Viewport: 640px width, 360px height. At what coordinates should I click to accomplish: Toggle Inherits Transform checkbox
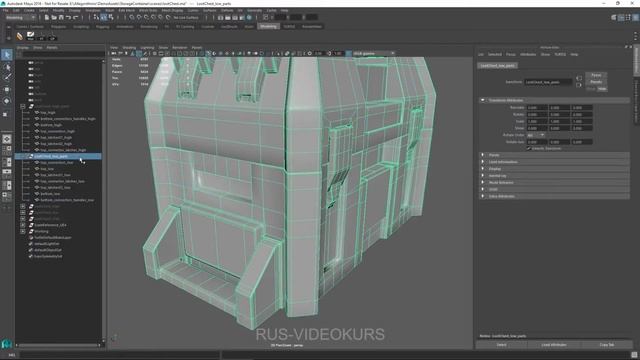[529, 149]
